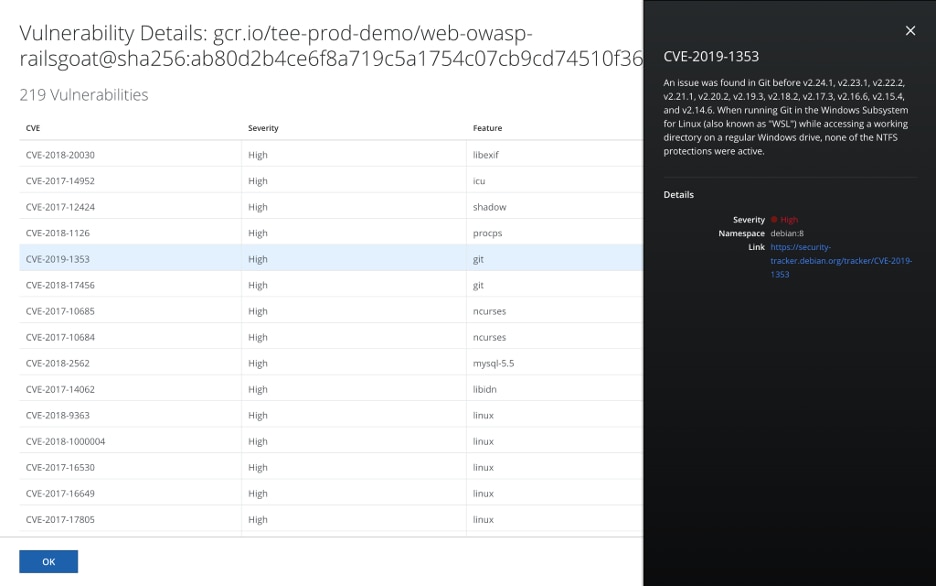Image resolution: width=936 pixels, height=586 pixels.
Task: Select row CVE-2018-1126
Action: click(x=331, y=233)
